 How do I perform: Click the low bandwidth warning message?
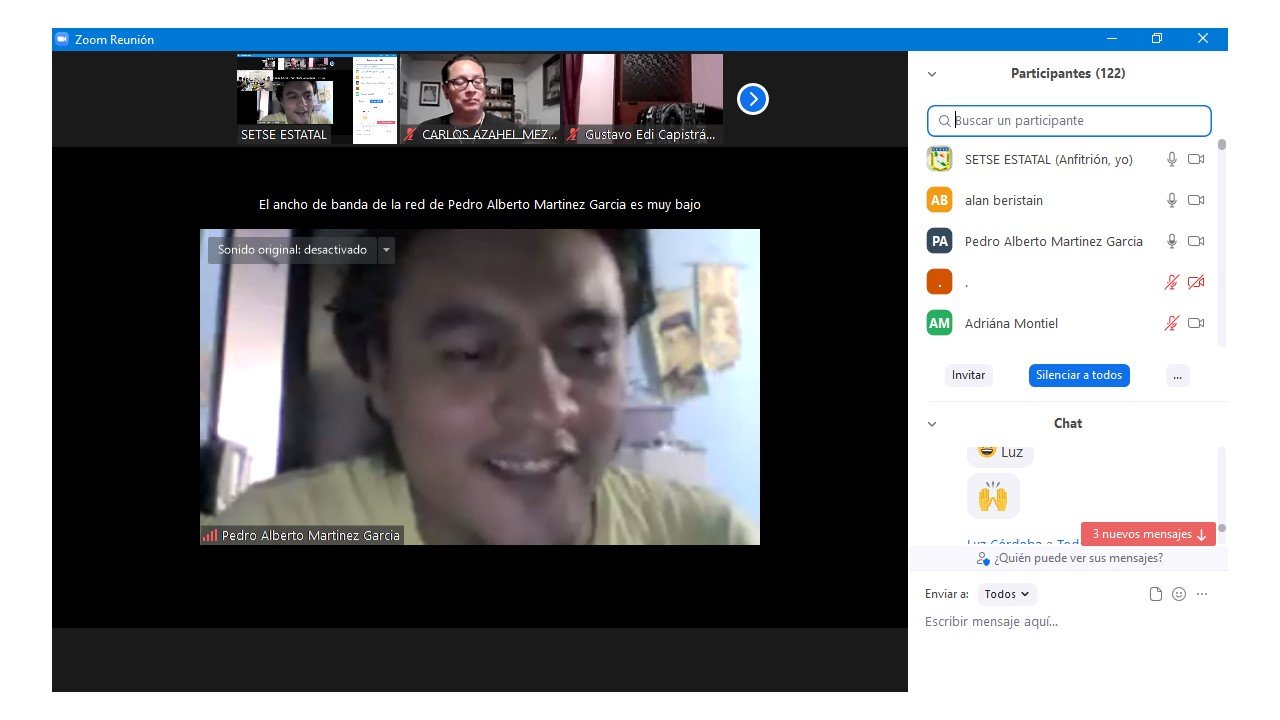(480, 204)
